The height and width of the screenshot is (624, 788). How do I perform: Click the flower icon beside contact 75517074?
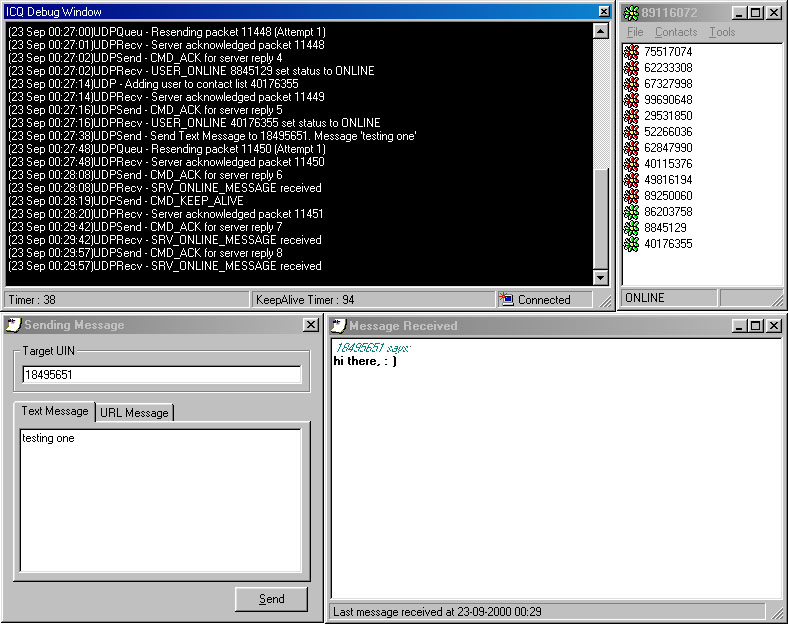coord(631,52)
